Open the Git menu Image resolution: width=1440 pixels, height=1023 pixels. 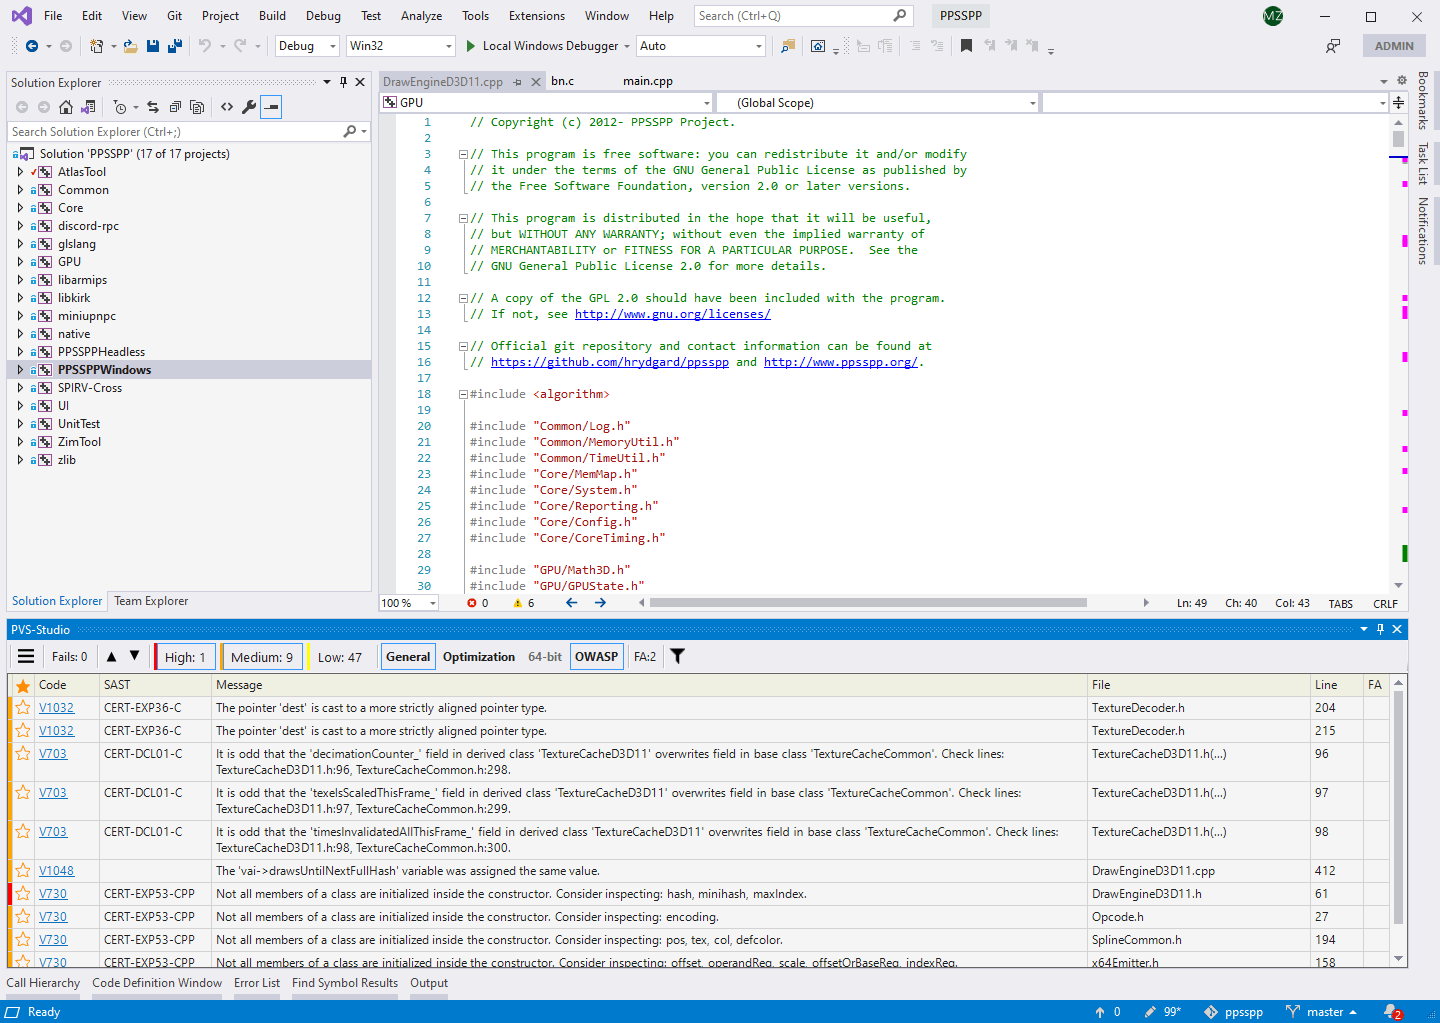pyautogui.click(x=174, y=16)
